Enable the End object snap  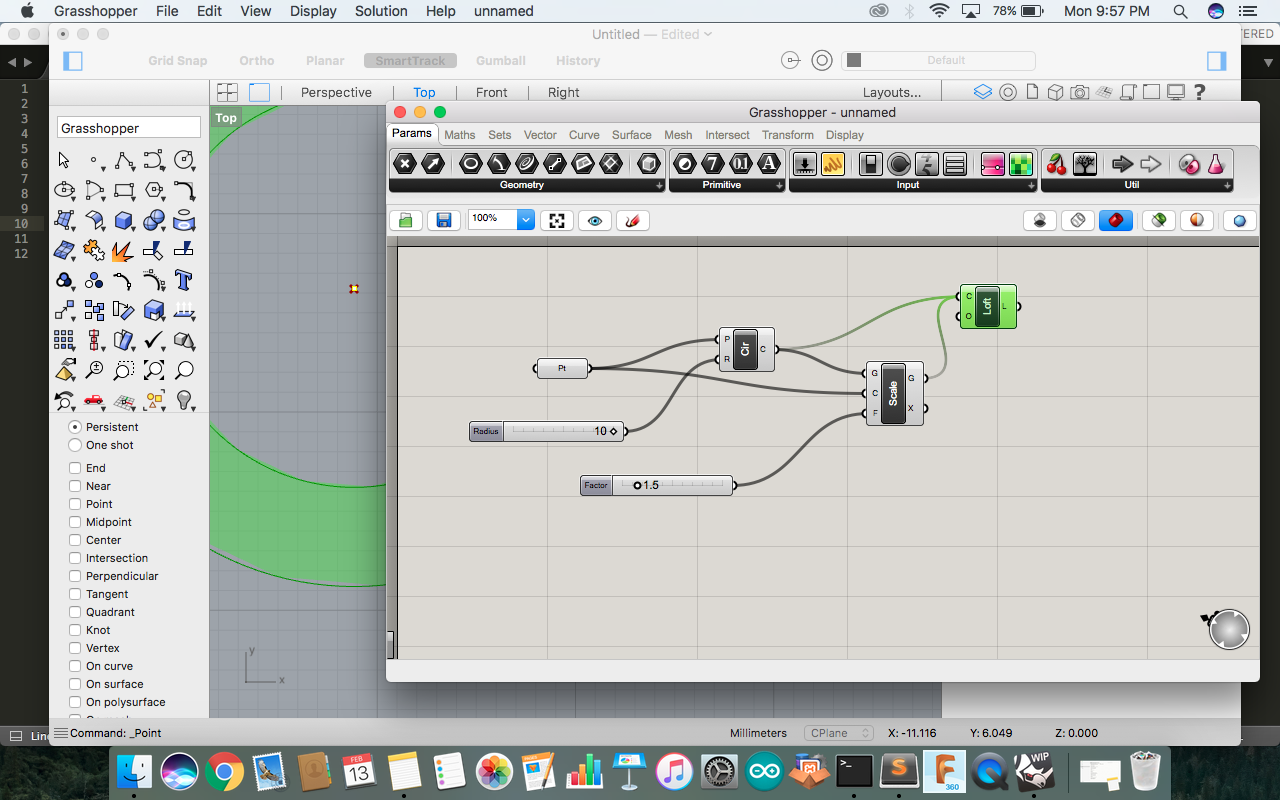(x=75, y=468)
